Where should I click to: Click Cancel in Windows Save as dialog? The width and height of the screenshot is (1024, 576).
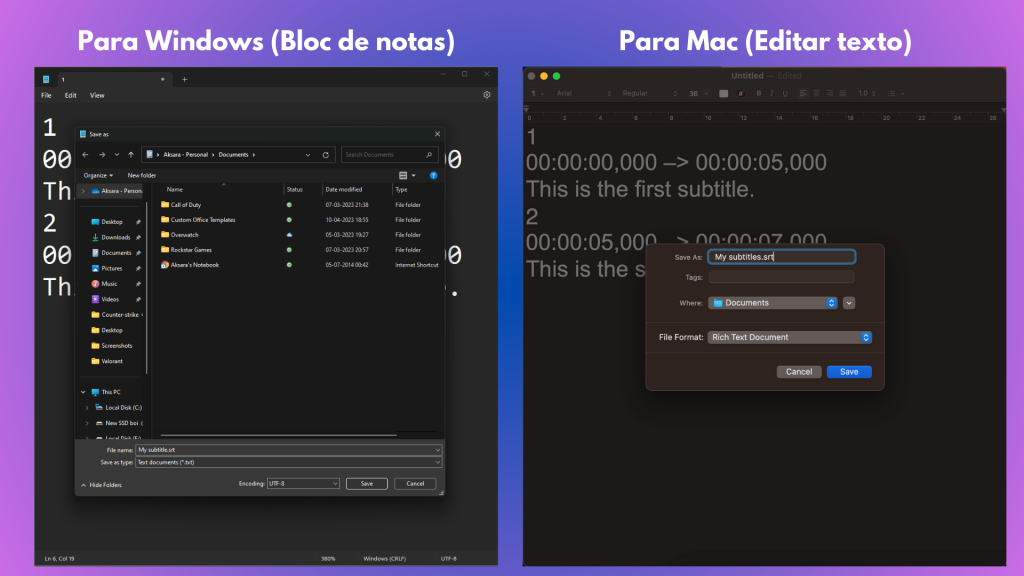click(415, 483)
